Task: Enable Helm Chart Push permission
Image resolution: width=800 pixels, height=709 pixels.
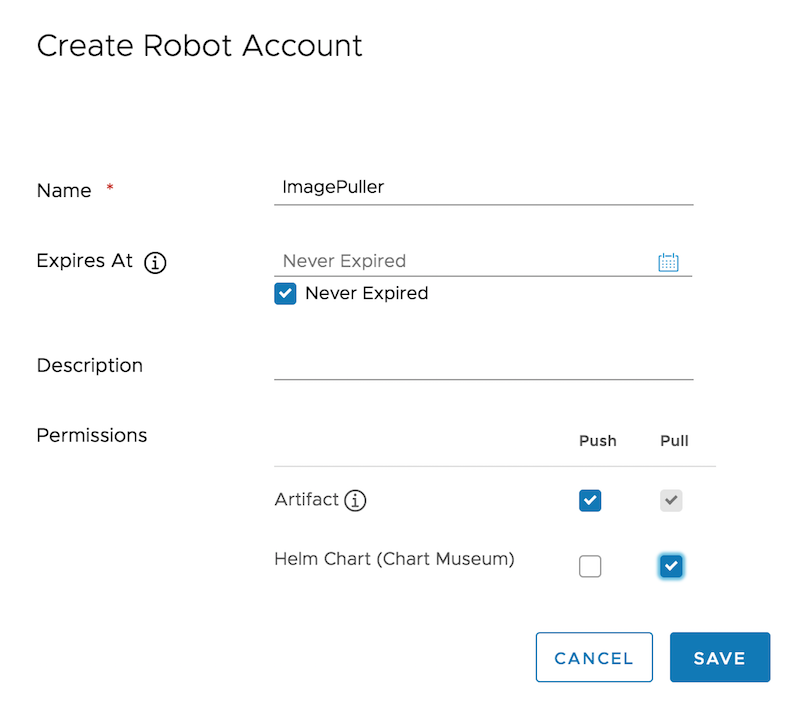Action: (590, 567)
